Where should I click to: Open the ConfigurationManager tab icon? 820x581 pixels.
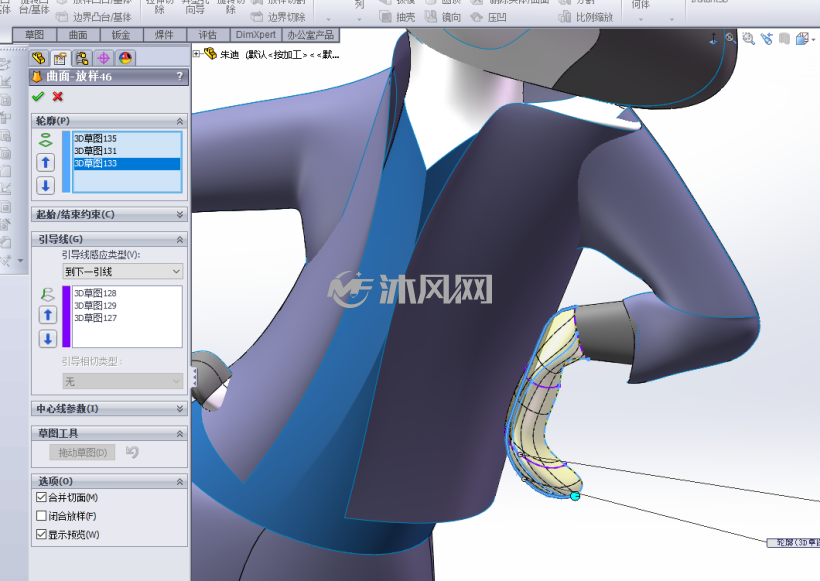[x=82, y=58]
